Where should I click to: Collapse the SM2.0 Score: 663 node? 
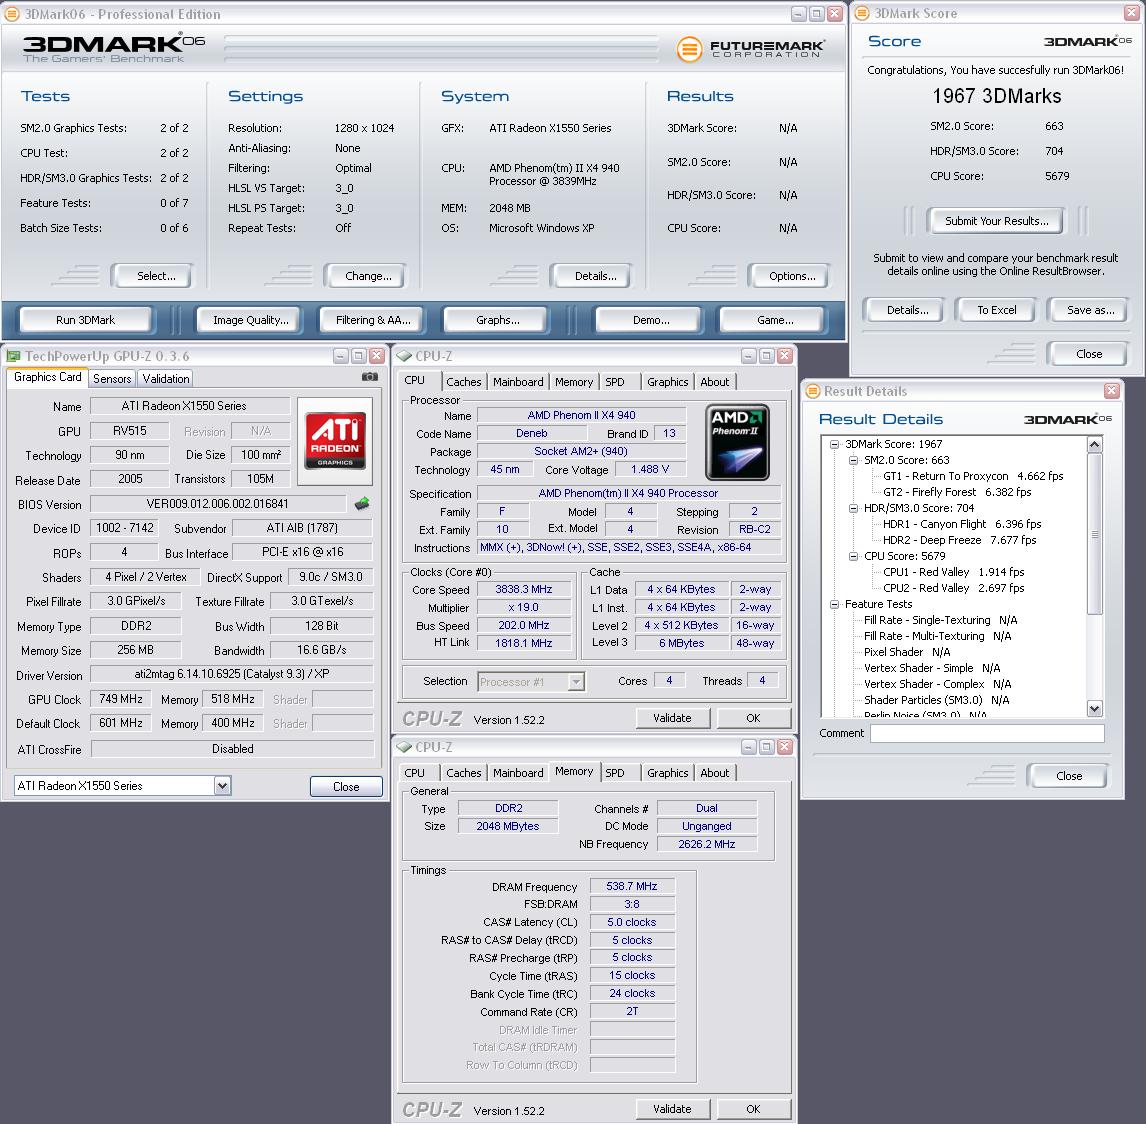pos(853,460)
